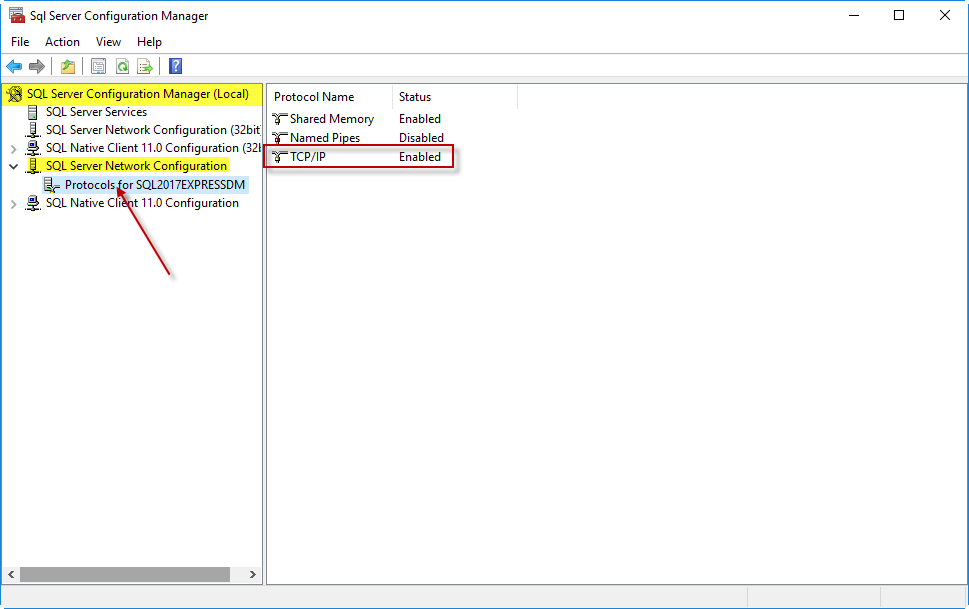Click the Named Pipes protocol icon

[x=280, y=138]
